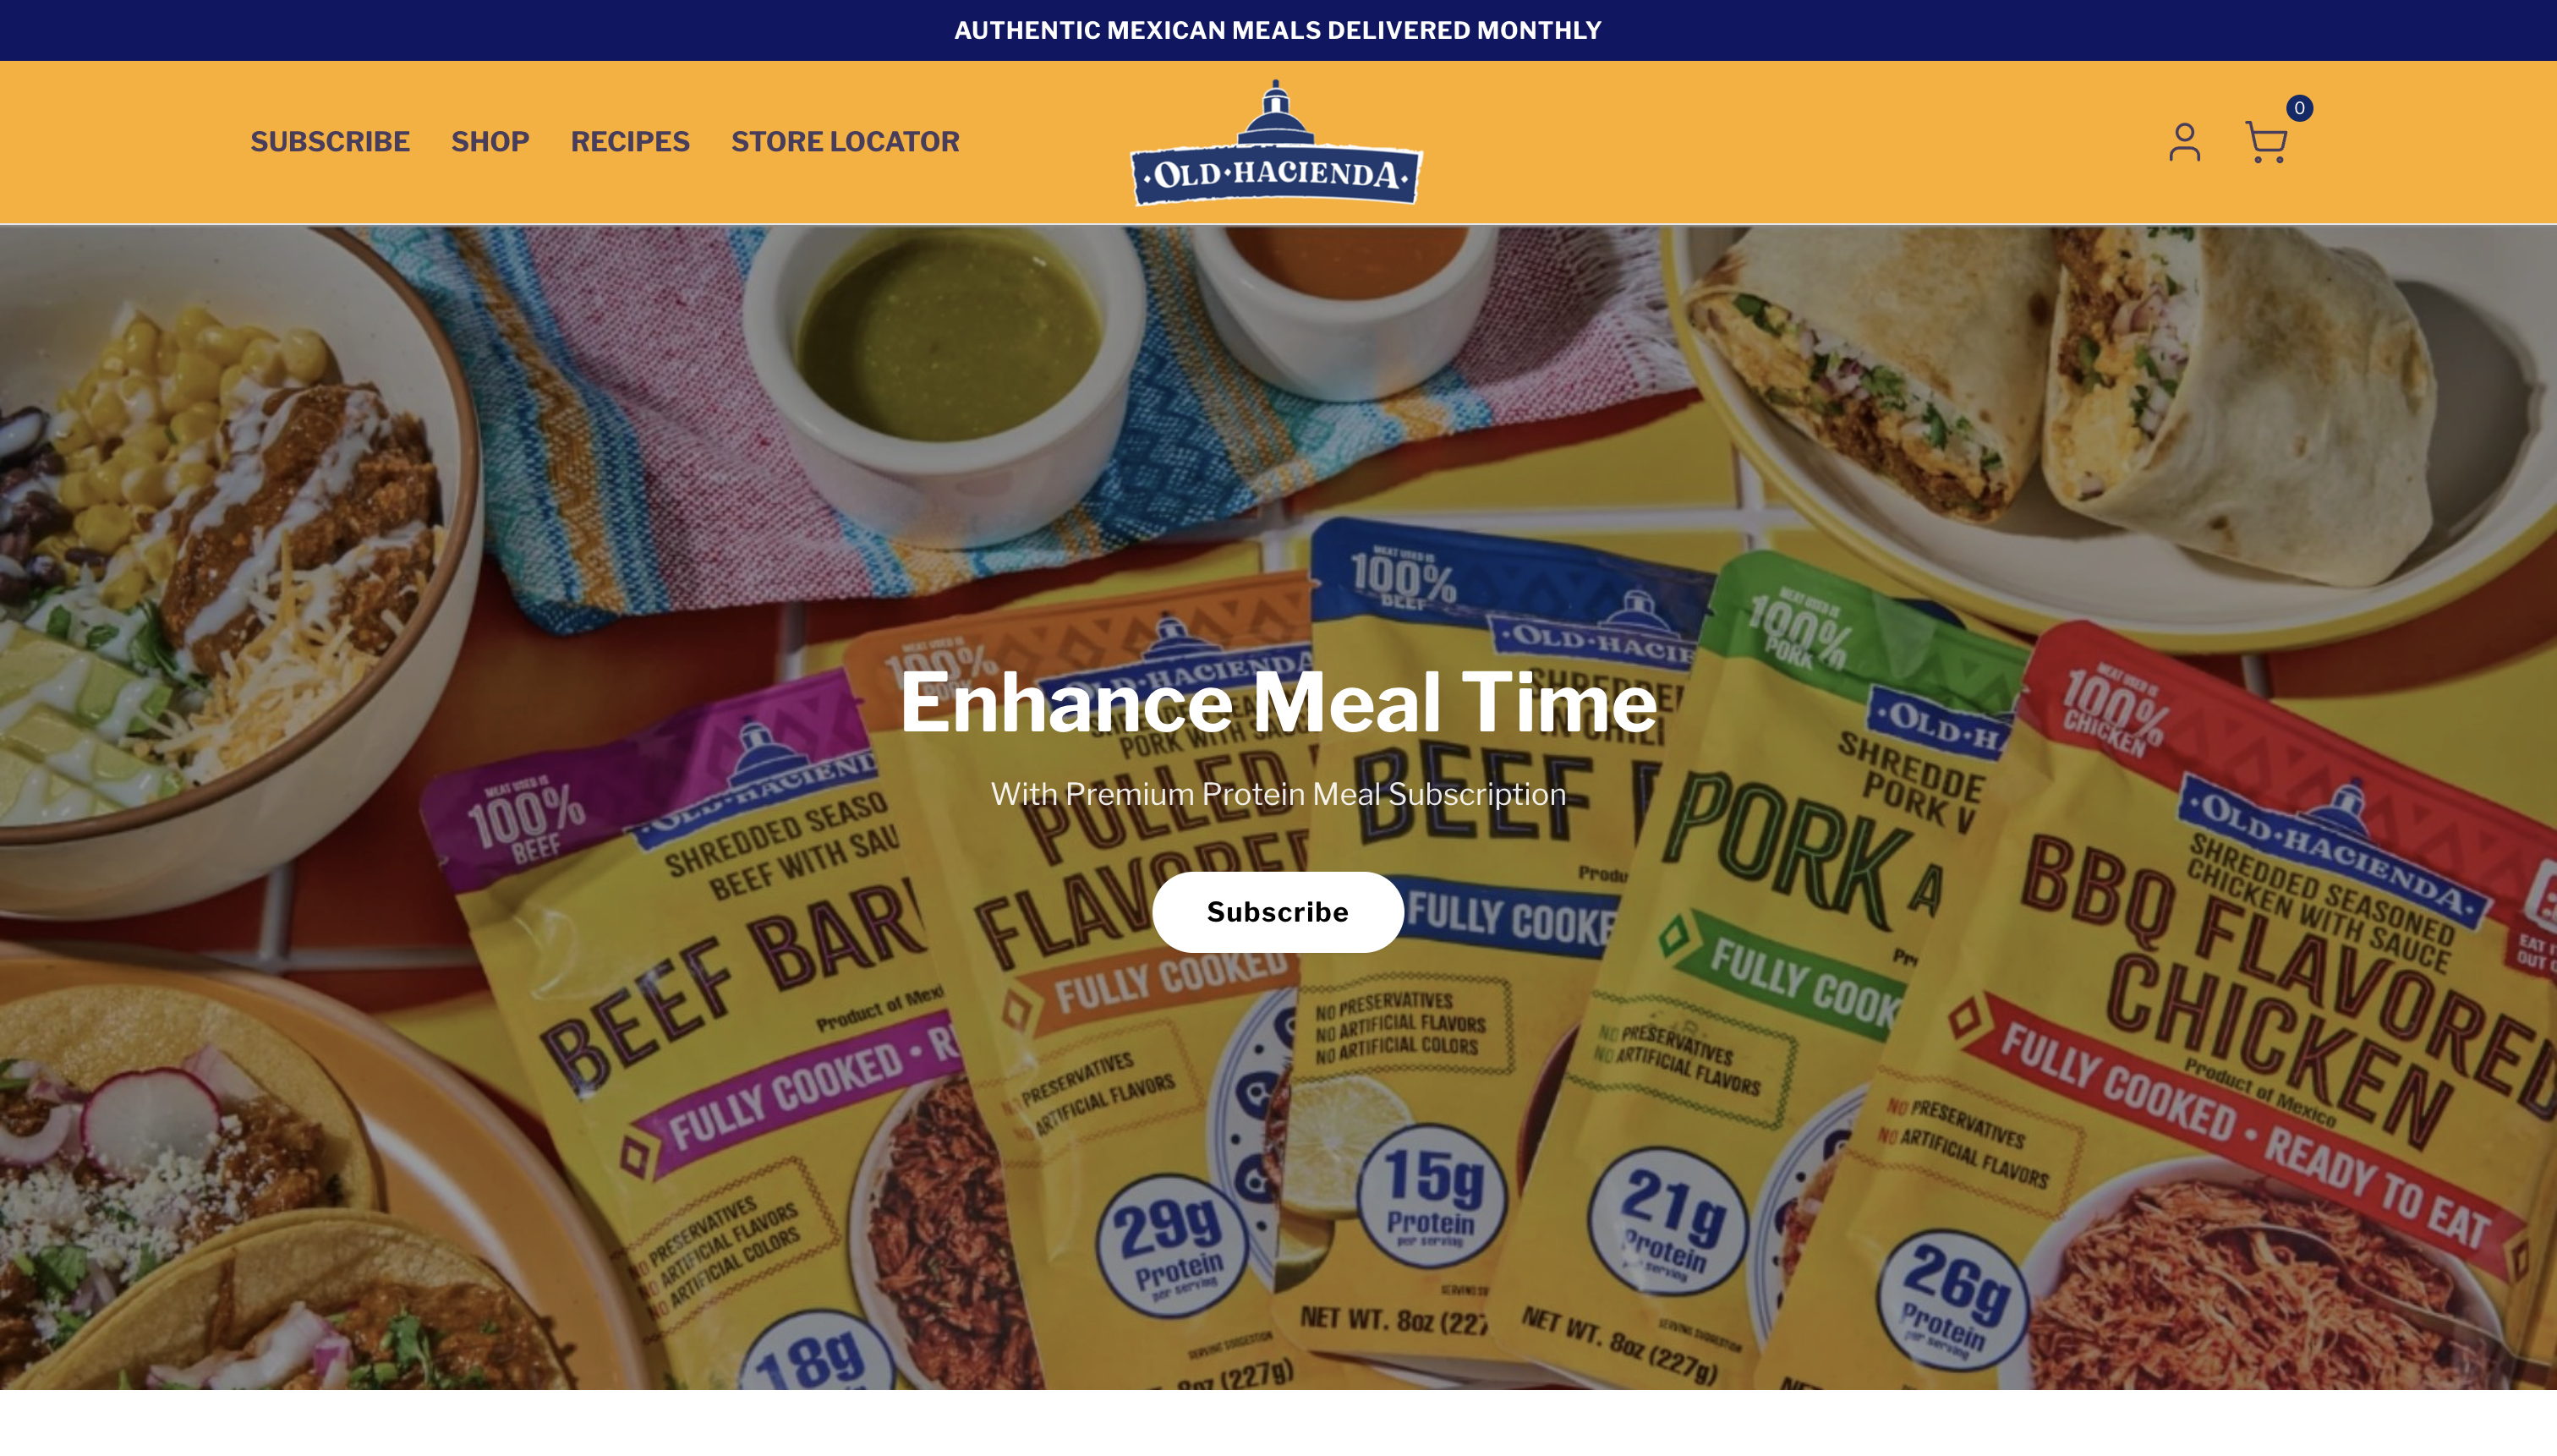Click the 21g Protein circle badge
The width and height of the screenshot is (2557, 1456).
pos(1668,1221)
